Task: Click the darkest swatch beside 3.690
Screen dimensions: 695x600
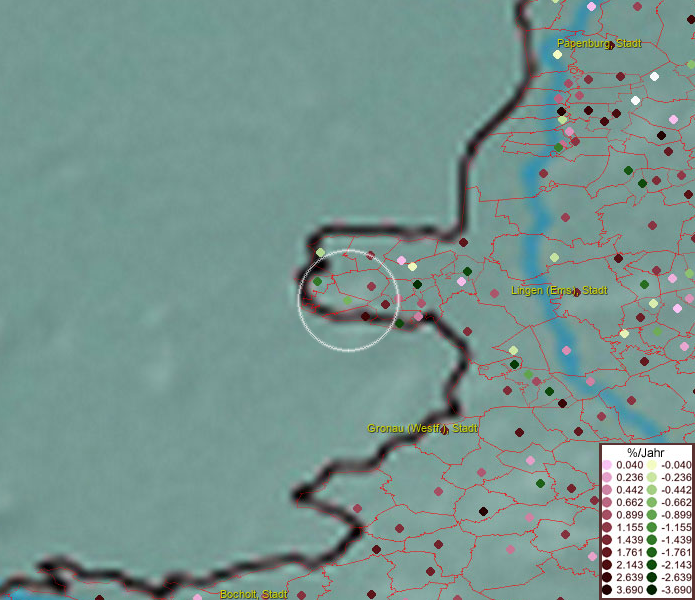Action: tap(607, 590)
